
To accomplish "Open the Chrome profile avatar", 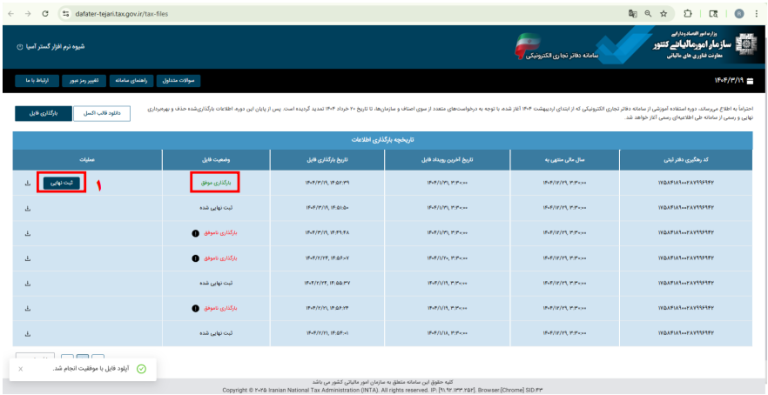I will 739,14.
